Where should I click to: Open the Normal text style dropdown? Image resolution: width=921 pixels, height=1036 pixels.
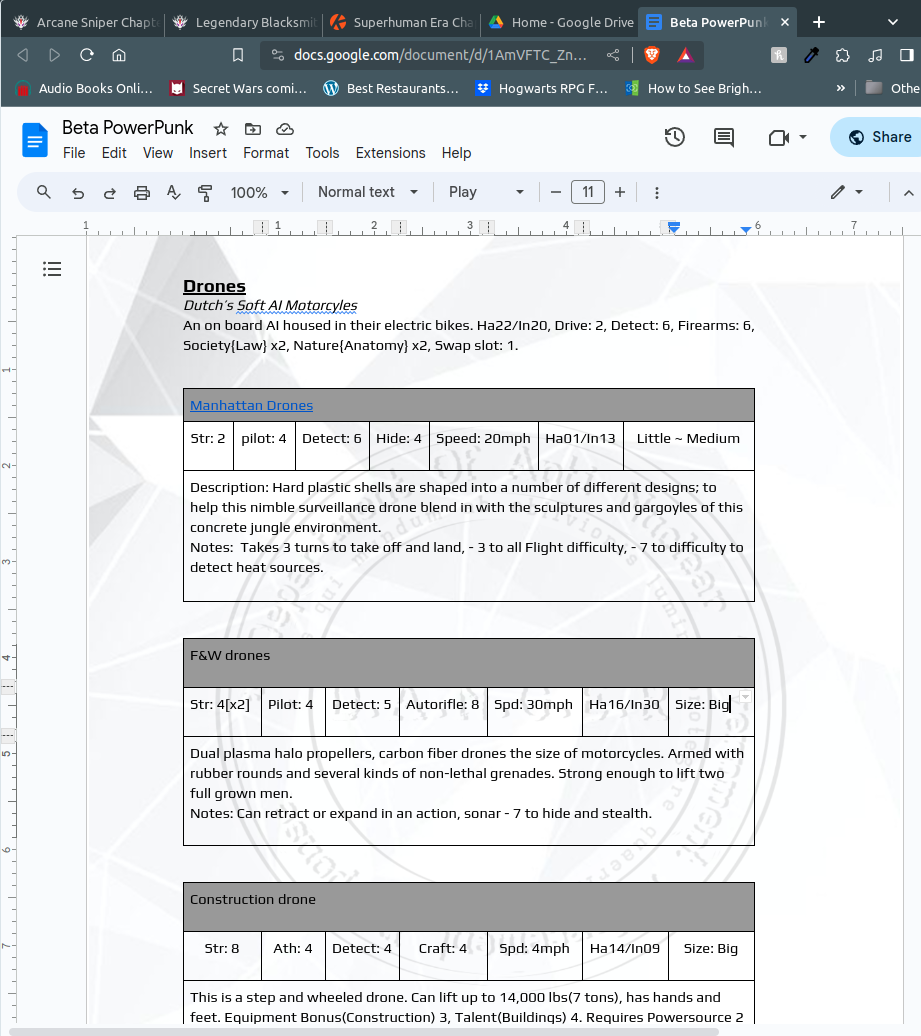coord(368,192)
